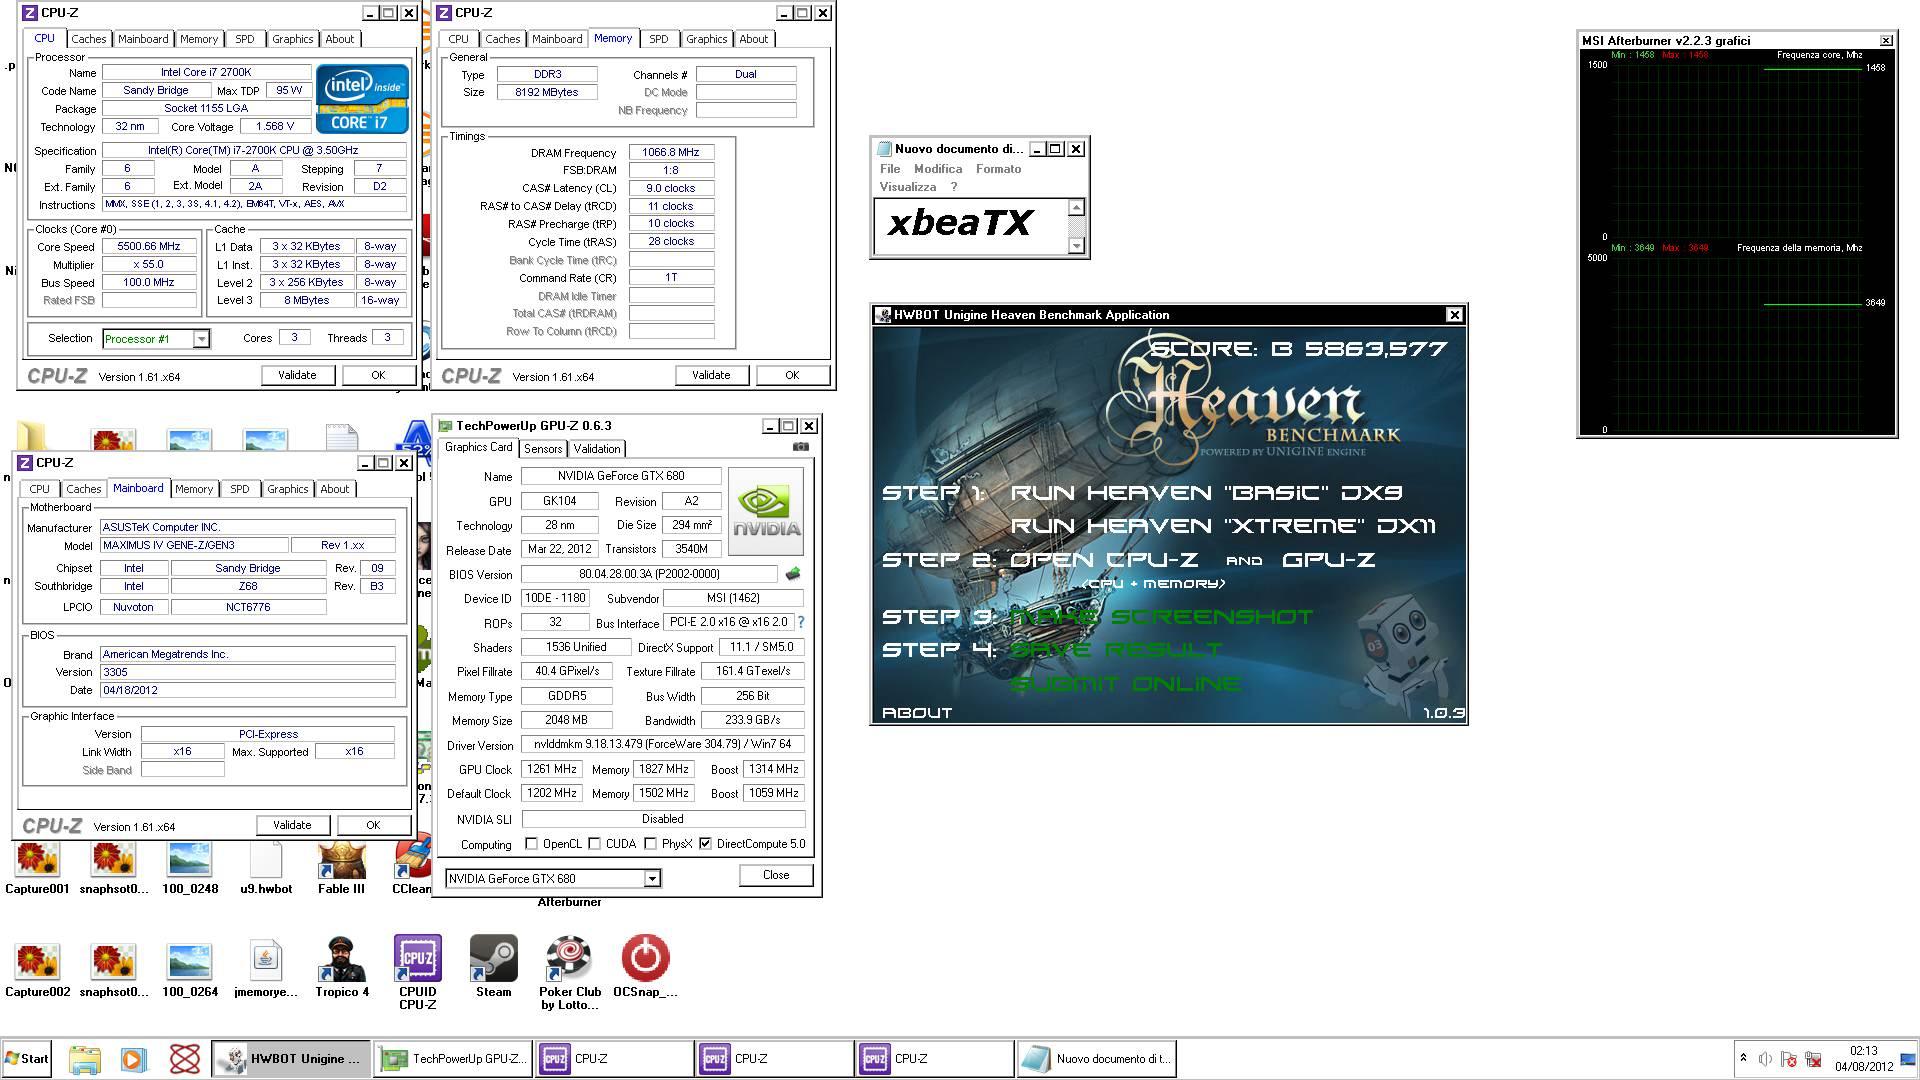The width and height of the screenshot is (1920, 1080).
Task: Click the GPU-Z screenshot camera icon
Action: pos(801,447)
